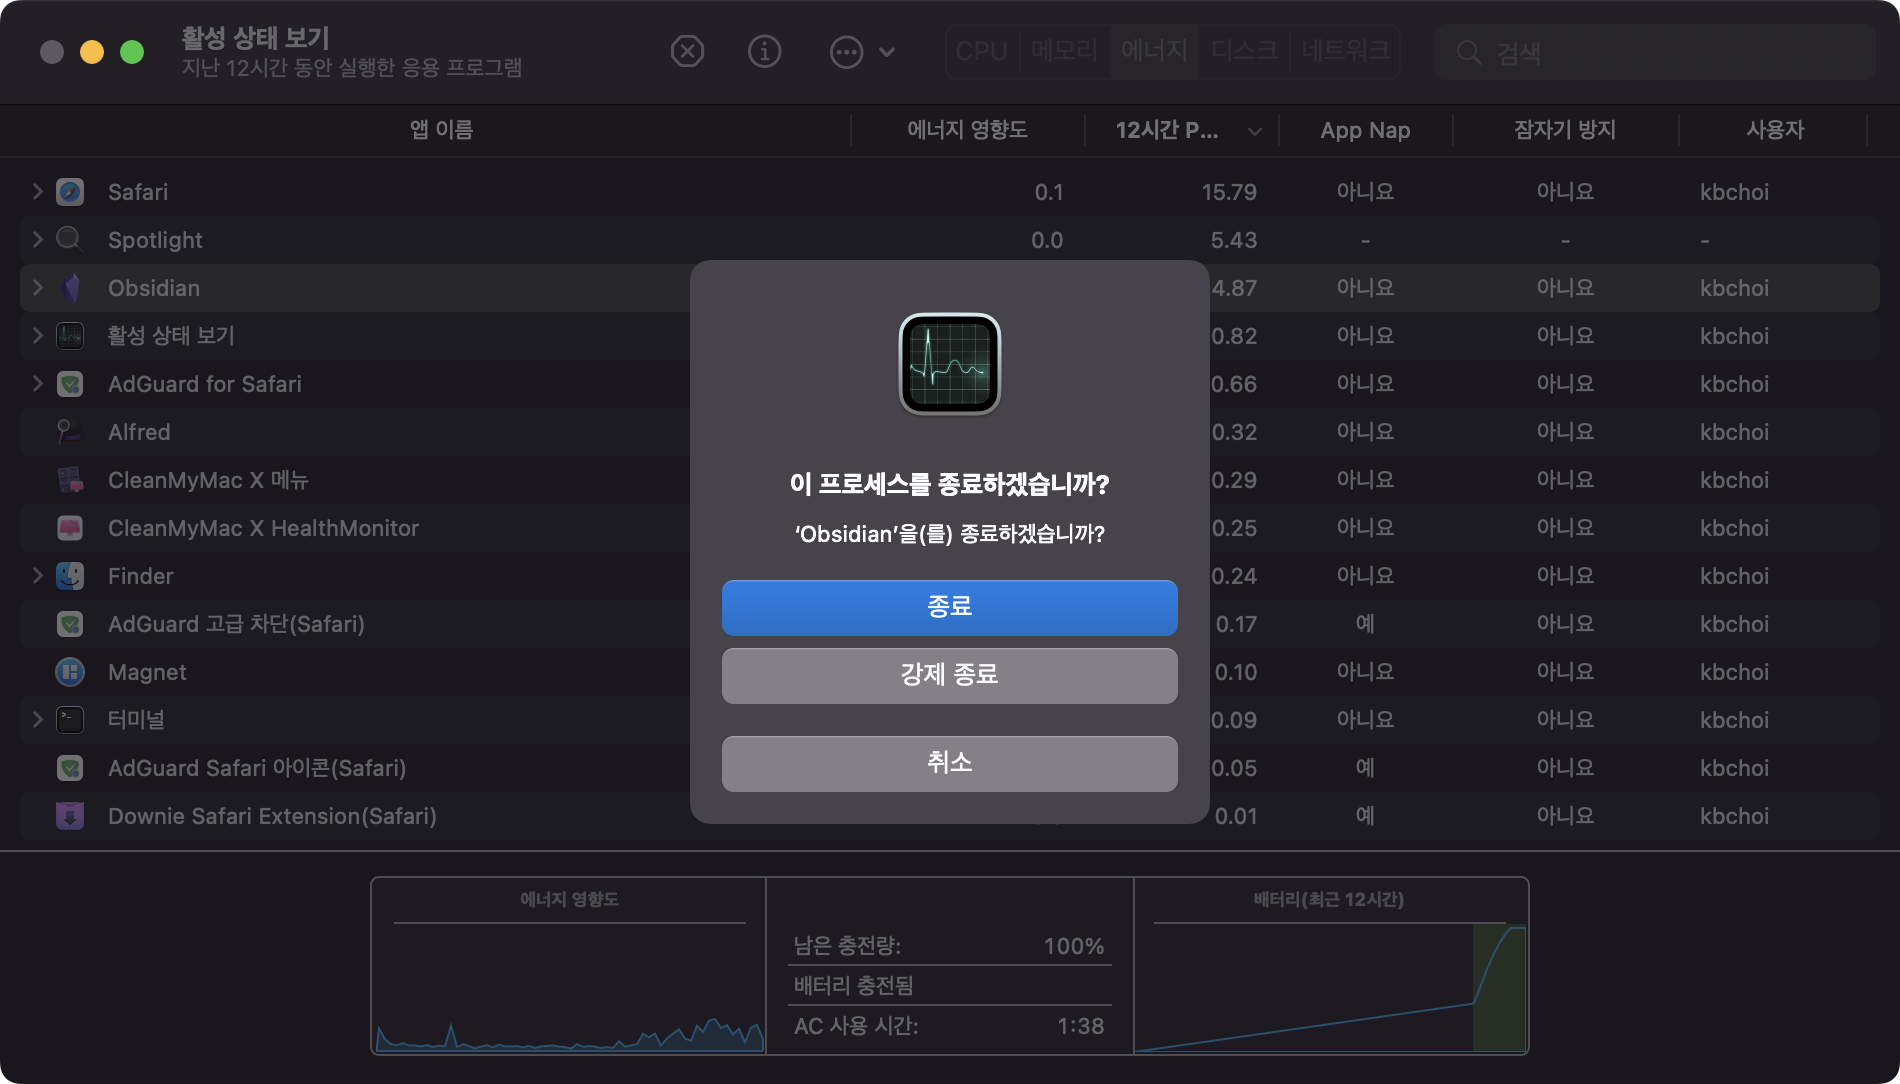The width and height of the screenshot is (1900, 1084).
Task: Click the yellow minimize window button
Action: click(x=92, y=52)
